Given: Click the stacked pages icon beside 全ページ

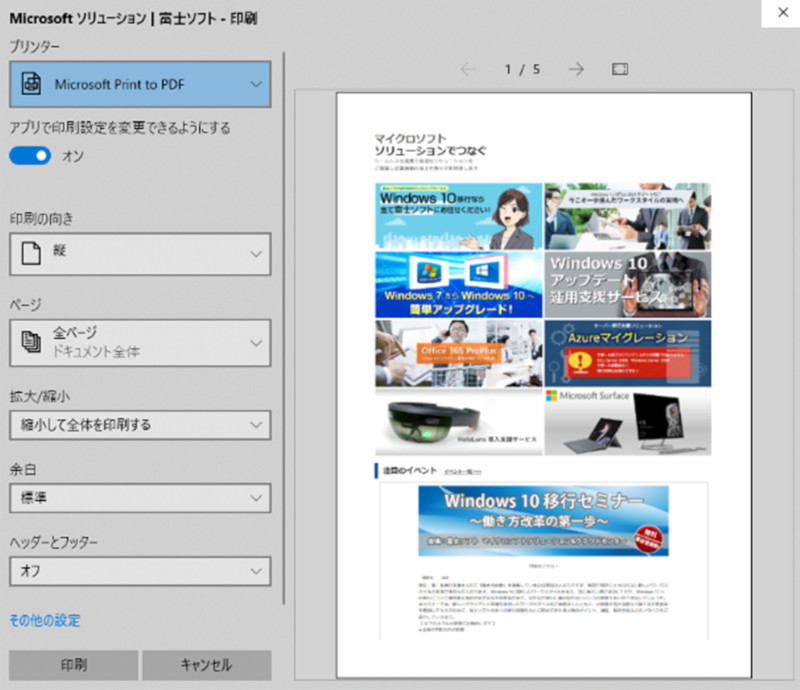Looking at the screenshot, I should pyautogui.click(x=31, y=342).
